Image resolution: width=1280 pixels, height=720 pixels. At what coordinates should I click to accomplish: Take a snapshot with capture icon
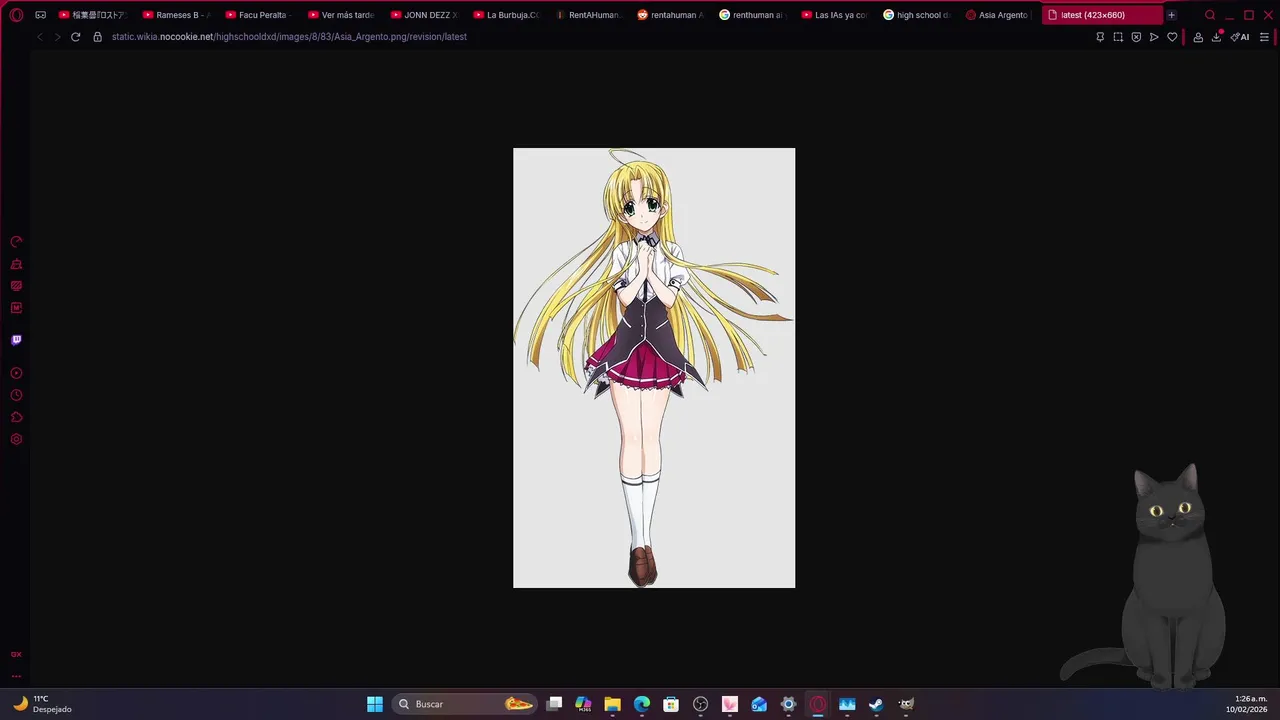coord(1118,37)
